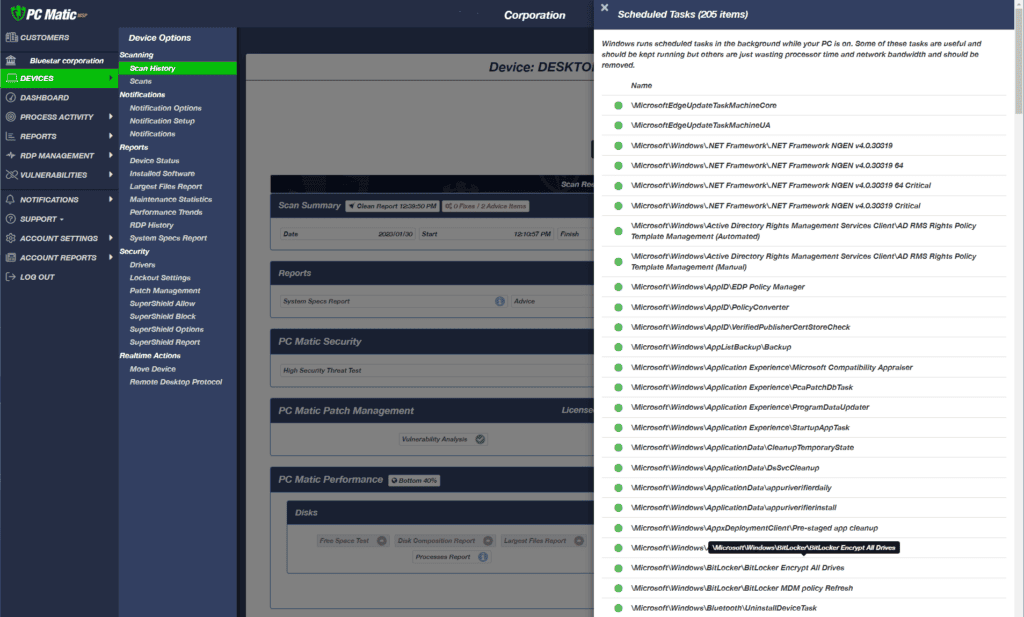Expand the Reports sidebar submenu arrow

tap(110, 136)
